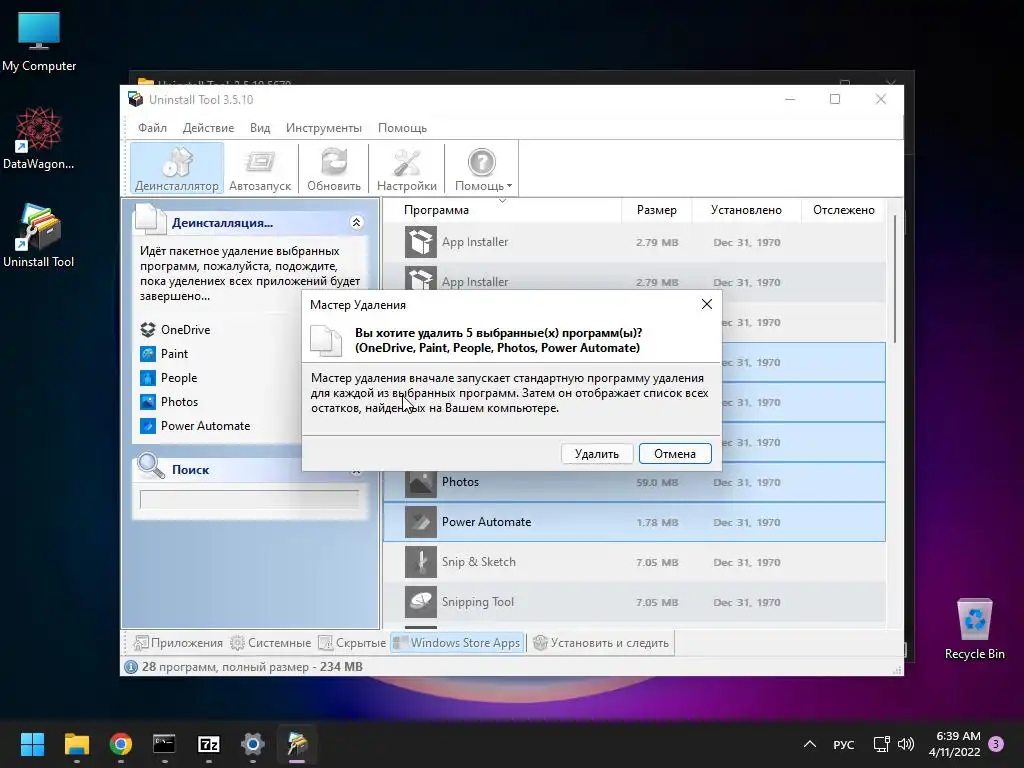This screenshot has height=768, width=1024.
Task: Switch to the Системные tab
Action: (270, 643)
